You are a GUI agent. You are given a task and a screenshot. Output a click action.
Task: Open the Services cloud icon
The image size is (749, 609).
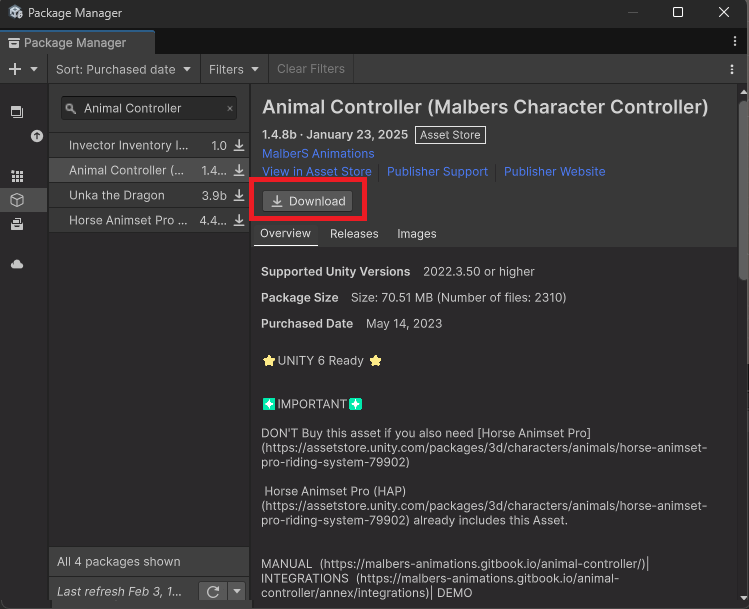[17, 264]
